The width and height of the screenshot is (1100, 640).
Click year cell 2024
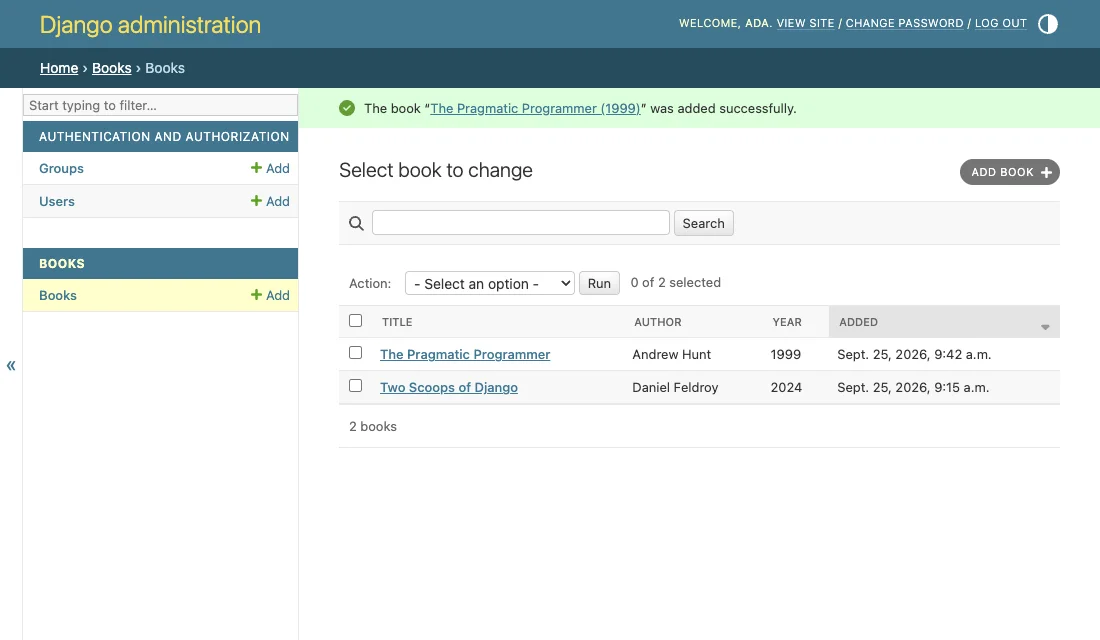[x=786, y=387]
